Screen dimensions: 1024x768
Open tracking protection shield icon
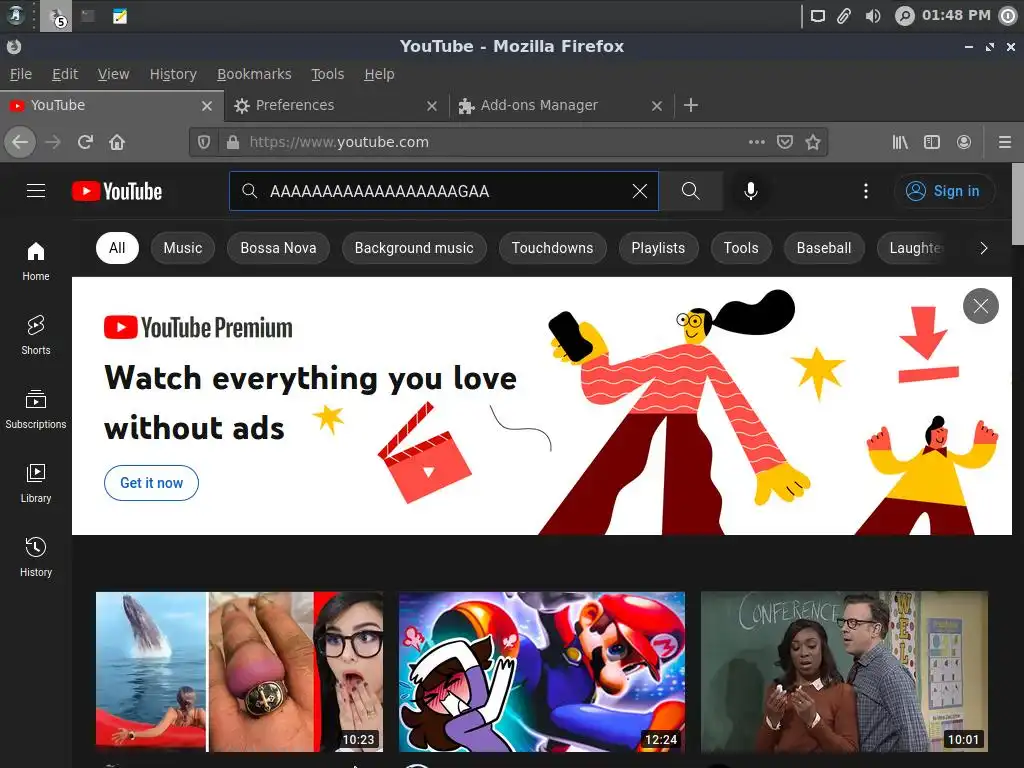204,142
